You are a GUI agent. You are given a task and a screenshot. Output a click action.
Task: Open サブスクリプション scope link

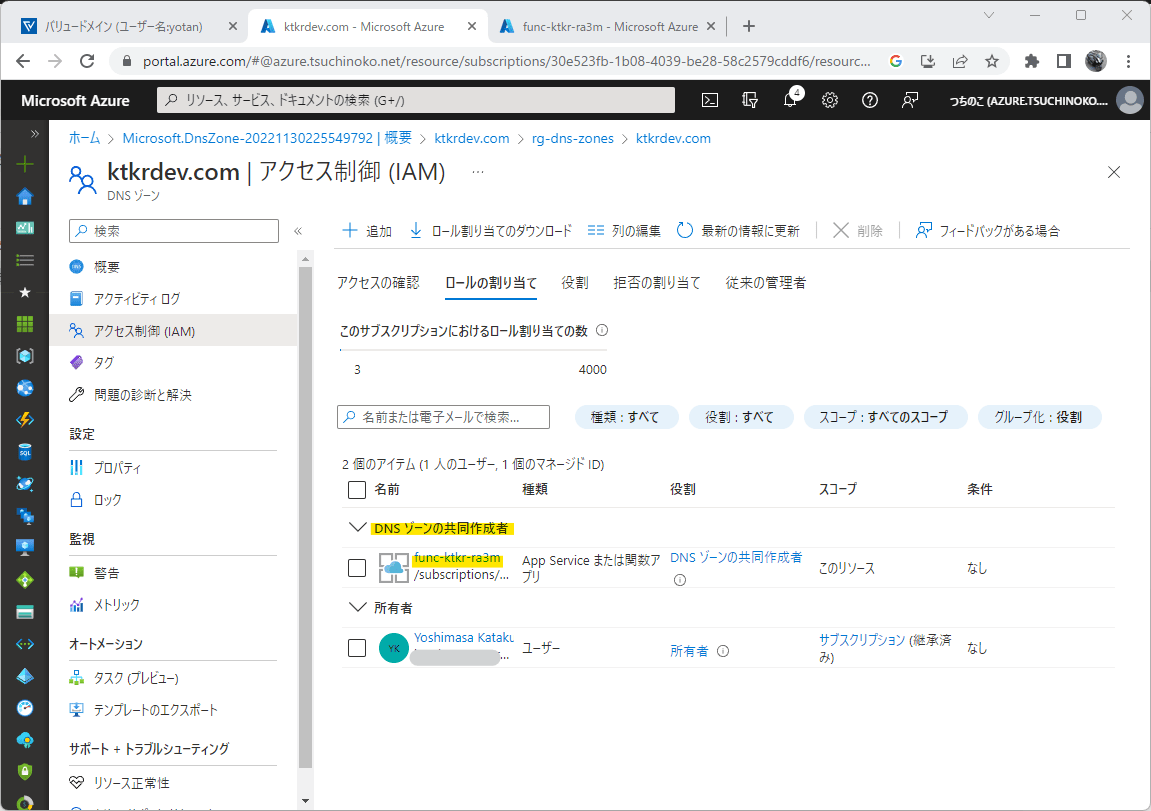click(x=862, y=640)
